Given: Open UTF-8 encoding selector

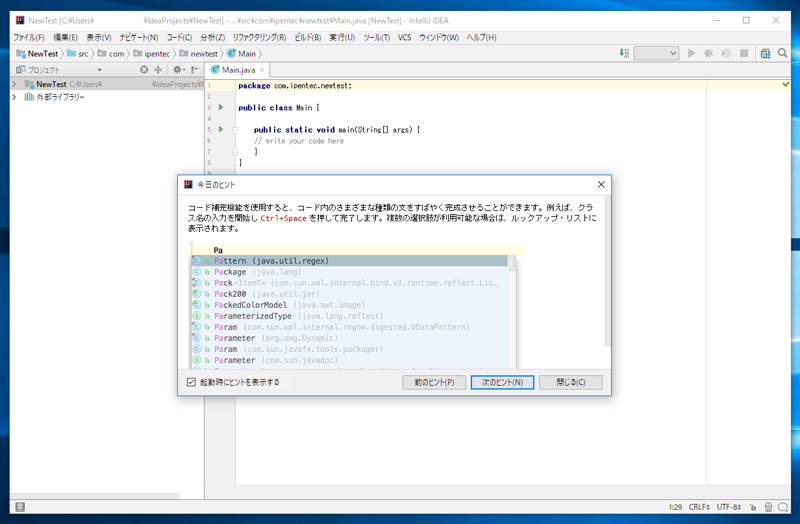Looking at the screenshot, I should pyautogui.click(x=729, y=507).
